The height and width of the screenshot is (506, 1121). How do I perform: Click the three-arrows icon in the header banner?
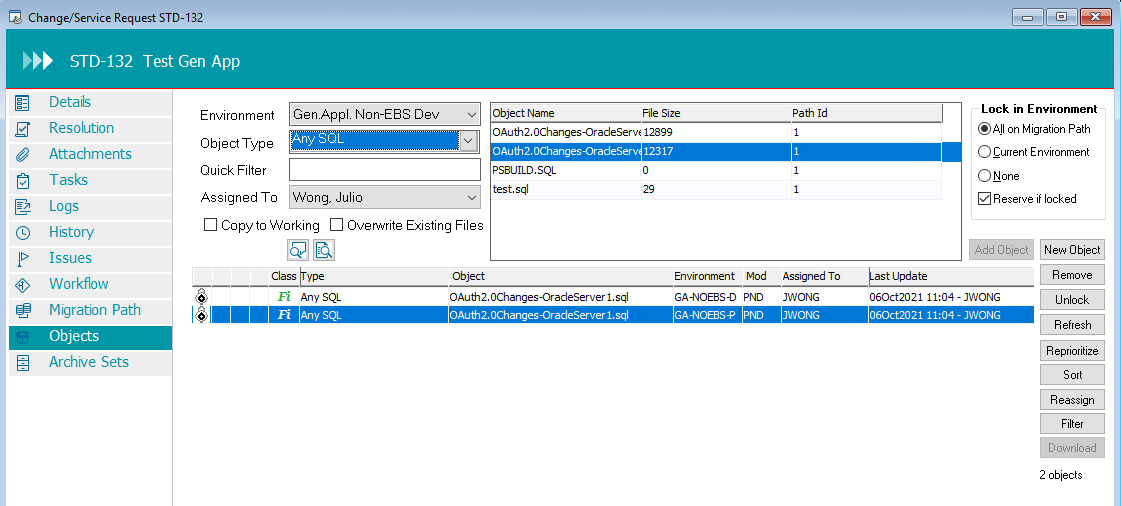point(37,61)
